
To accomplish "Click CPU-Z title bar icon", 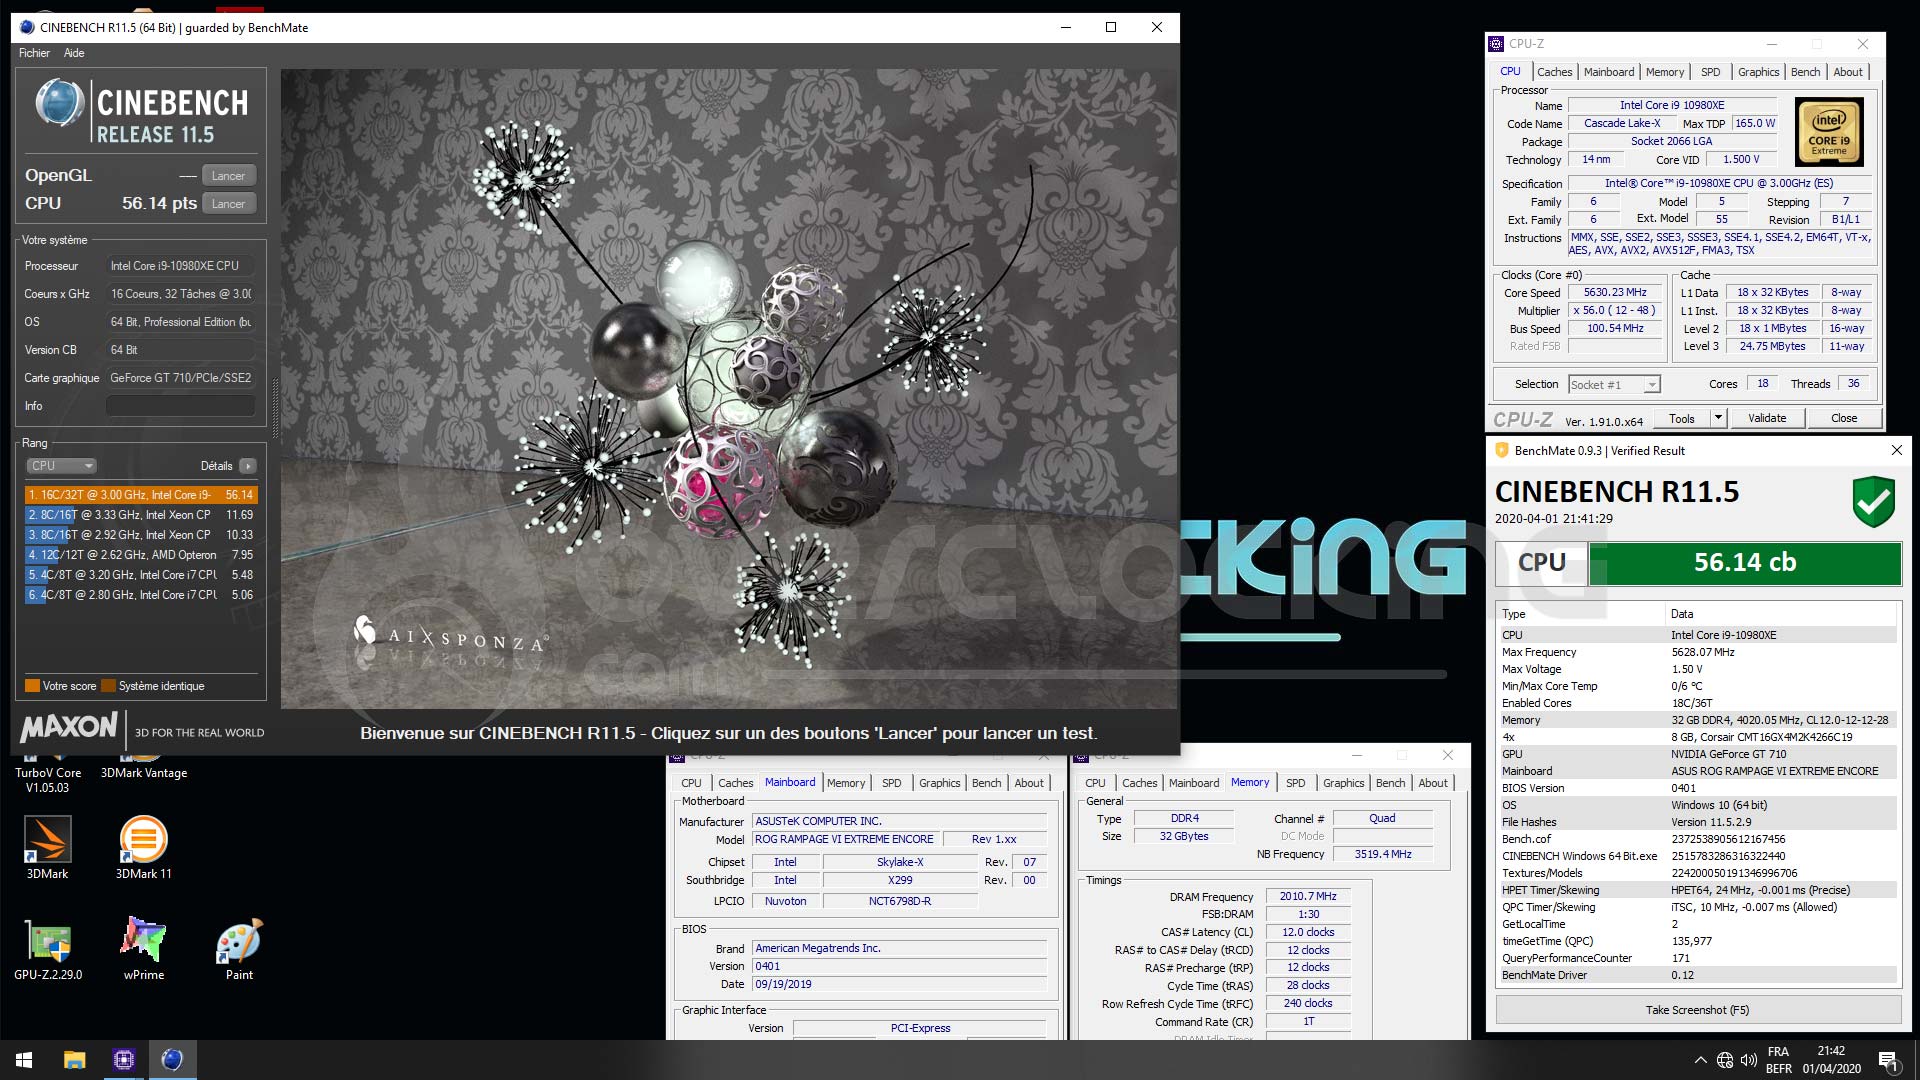I will click(1496, 44).
